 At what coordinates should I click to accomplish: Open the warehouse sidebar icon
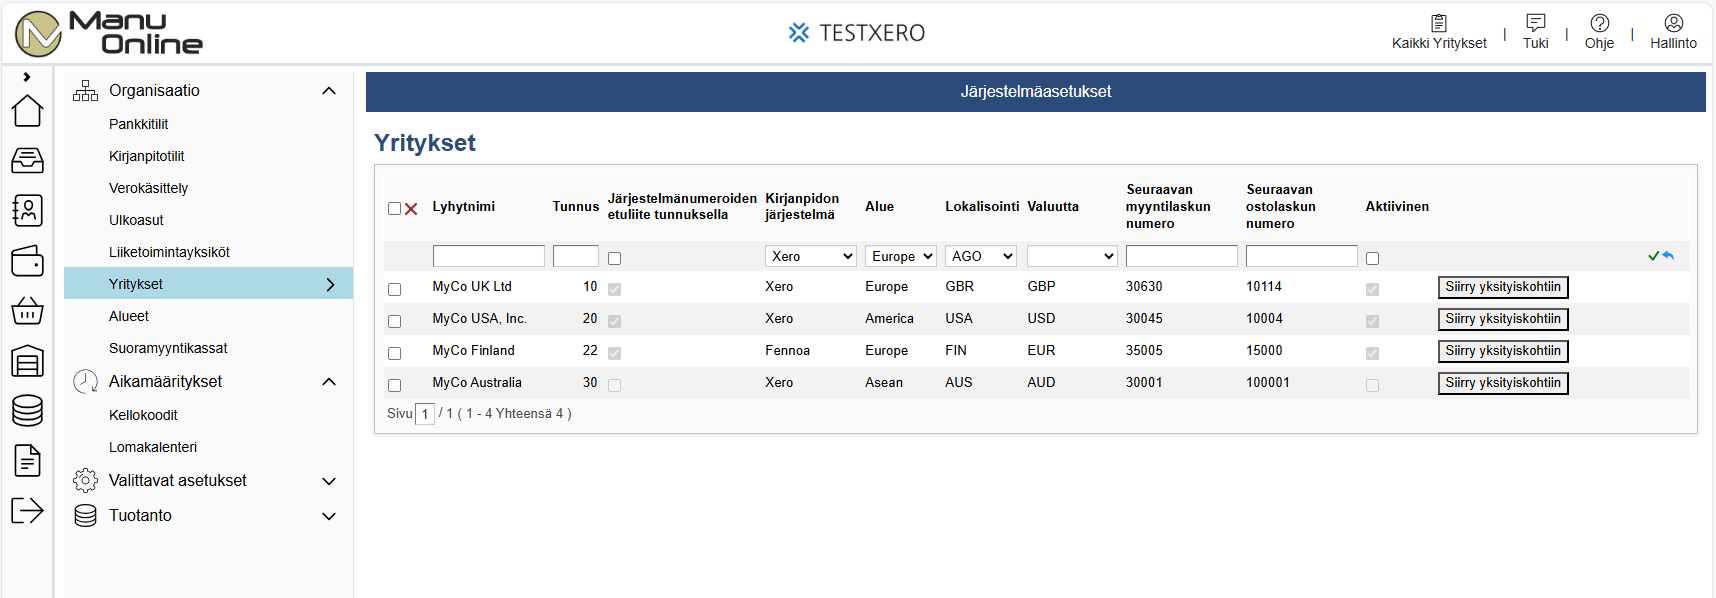[x=27, y=361]
